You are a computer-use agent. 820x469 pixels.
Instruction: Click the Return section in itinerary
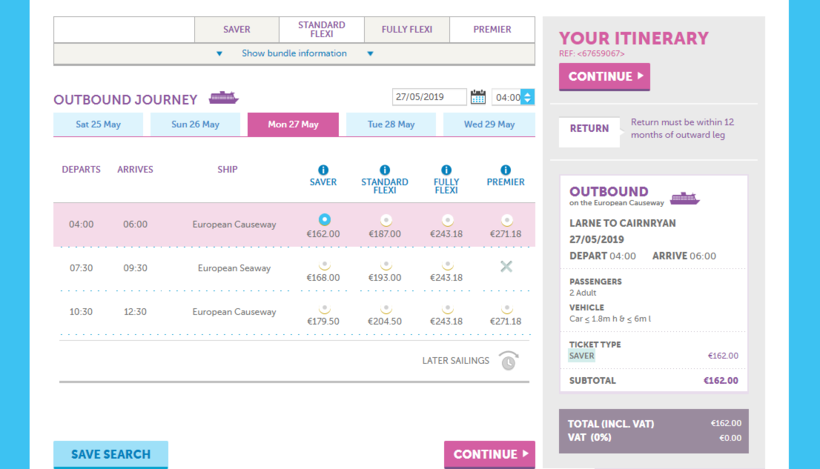tap(589, 128)
